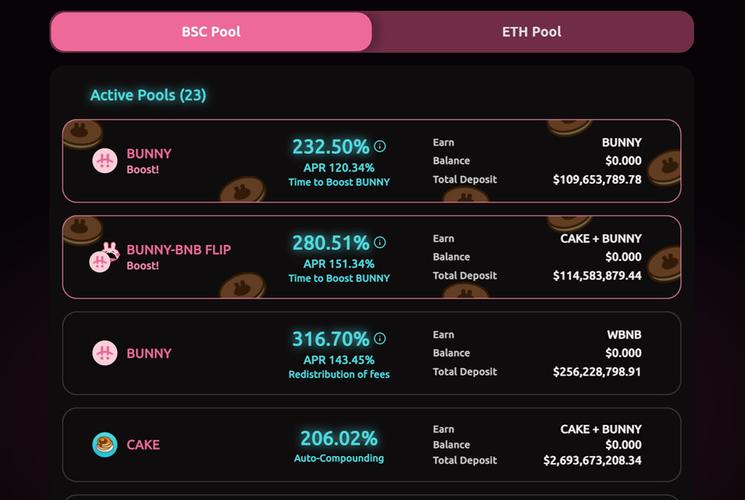Select the BSC Pool tab

(x=211, y=32)
